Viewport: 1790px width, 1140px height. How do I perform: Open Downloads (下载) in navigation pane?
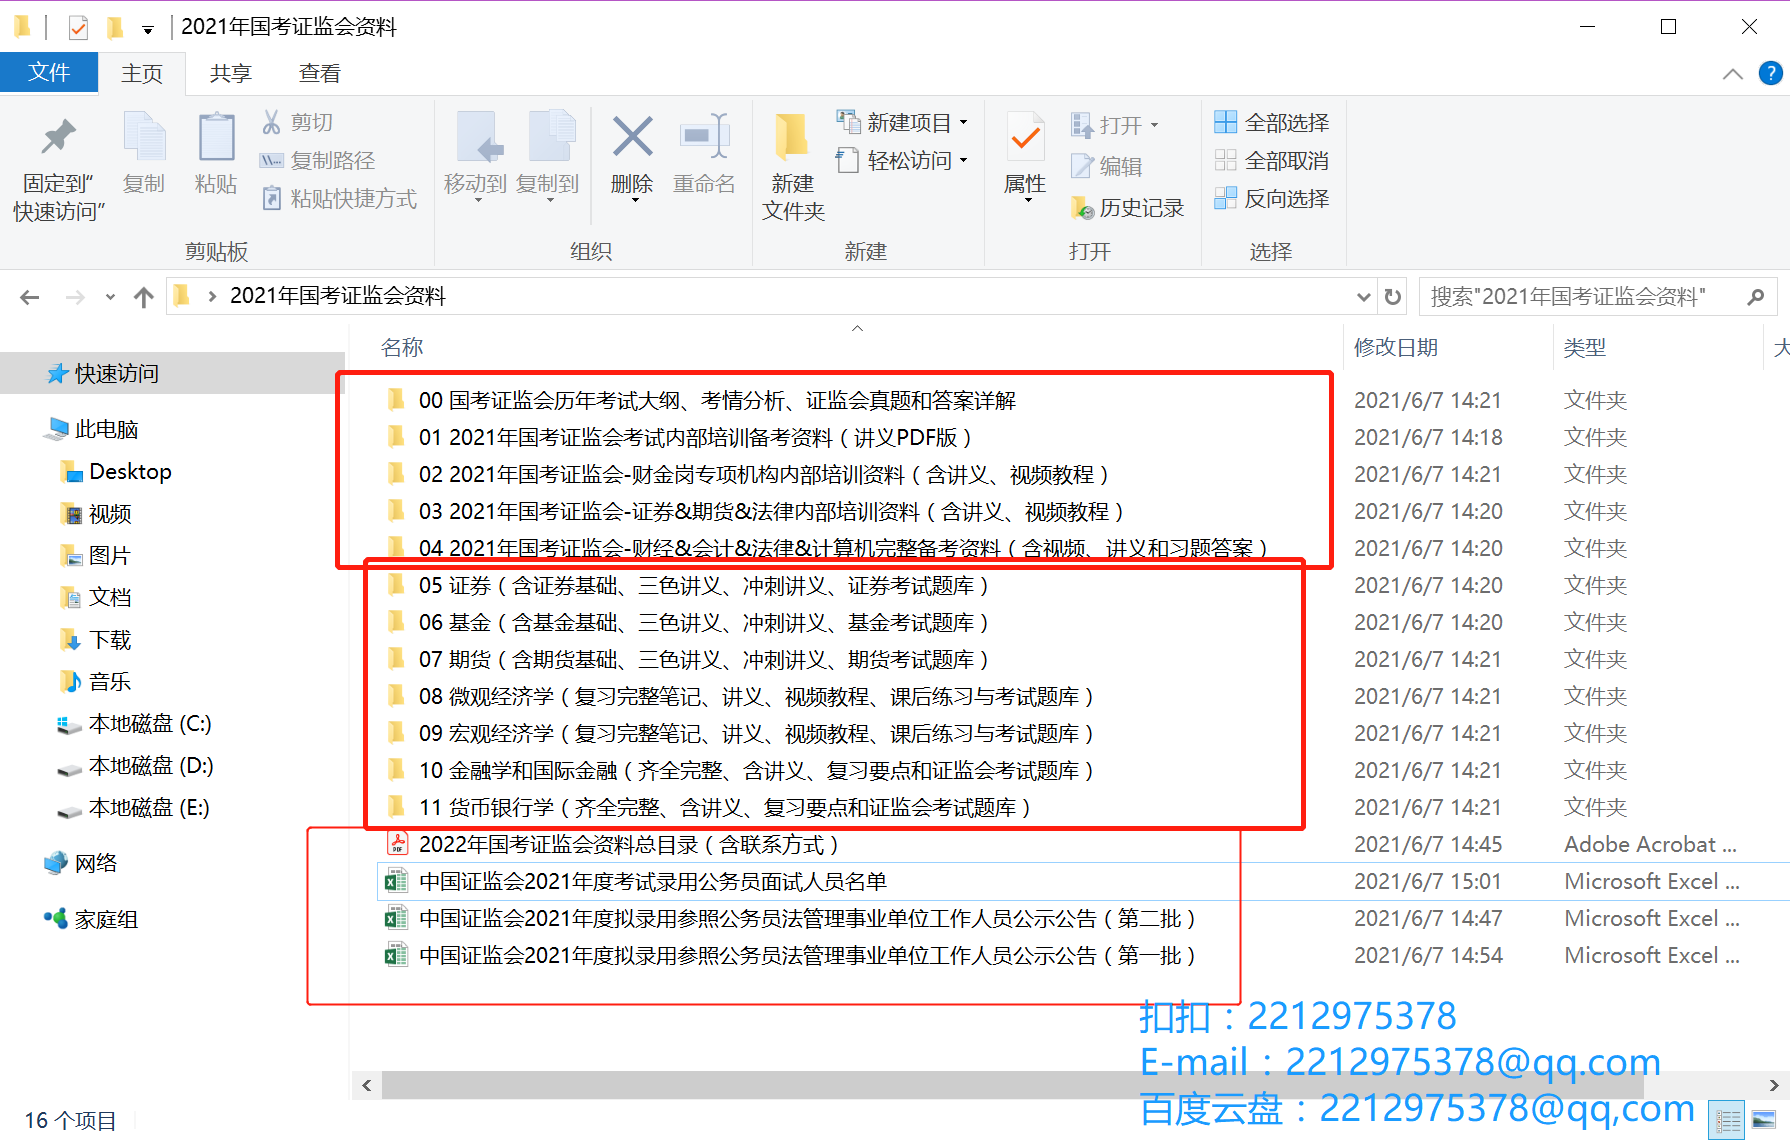click(x=96, y=639)
